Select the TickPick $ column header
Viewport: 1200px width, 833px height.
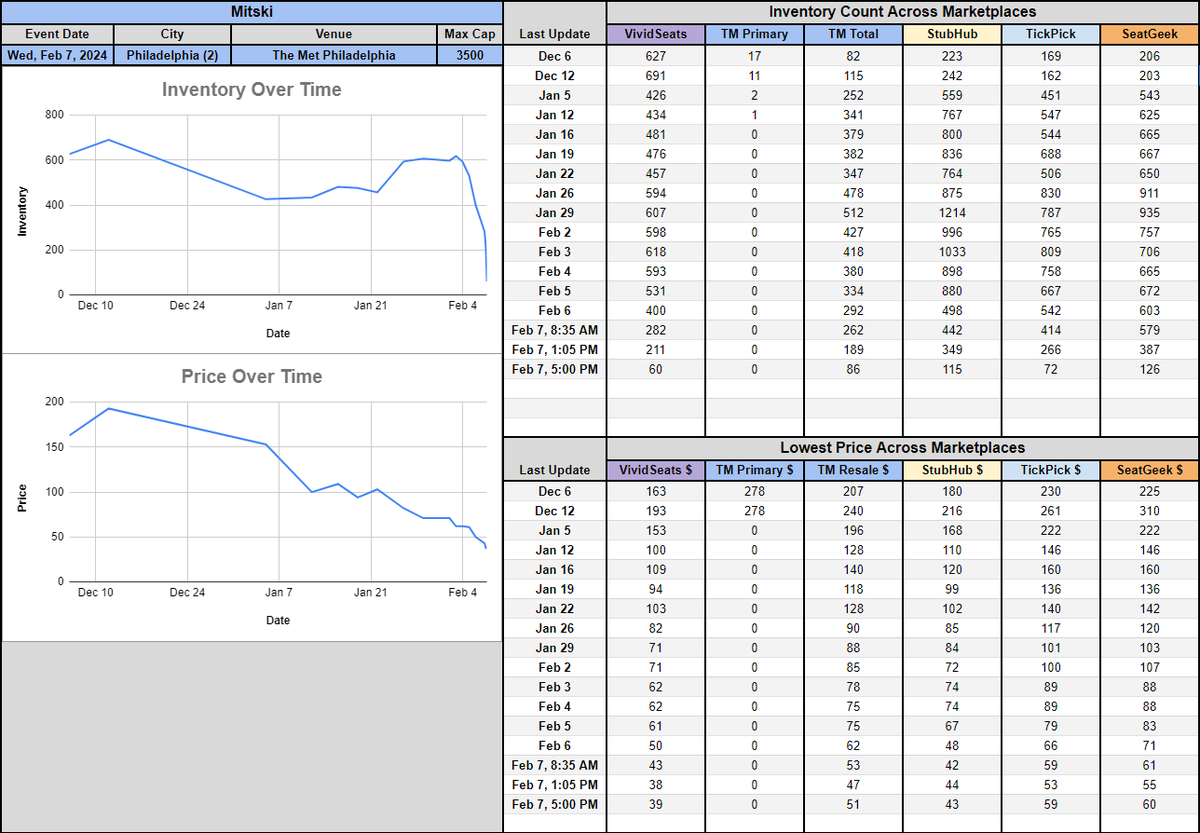[1050, 470]
